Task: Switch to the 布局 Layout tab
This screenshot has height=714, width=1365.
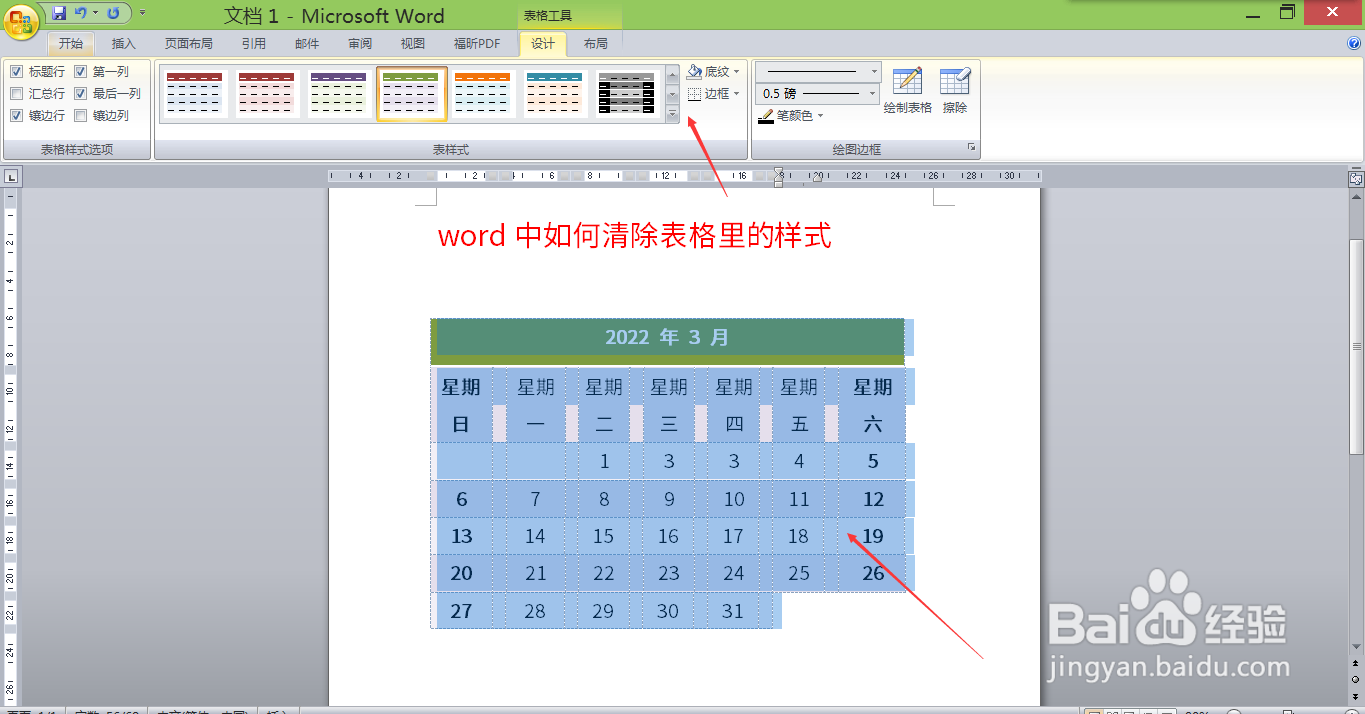Action: click(596, 44)
